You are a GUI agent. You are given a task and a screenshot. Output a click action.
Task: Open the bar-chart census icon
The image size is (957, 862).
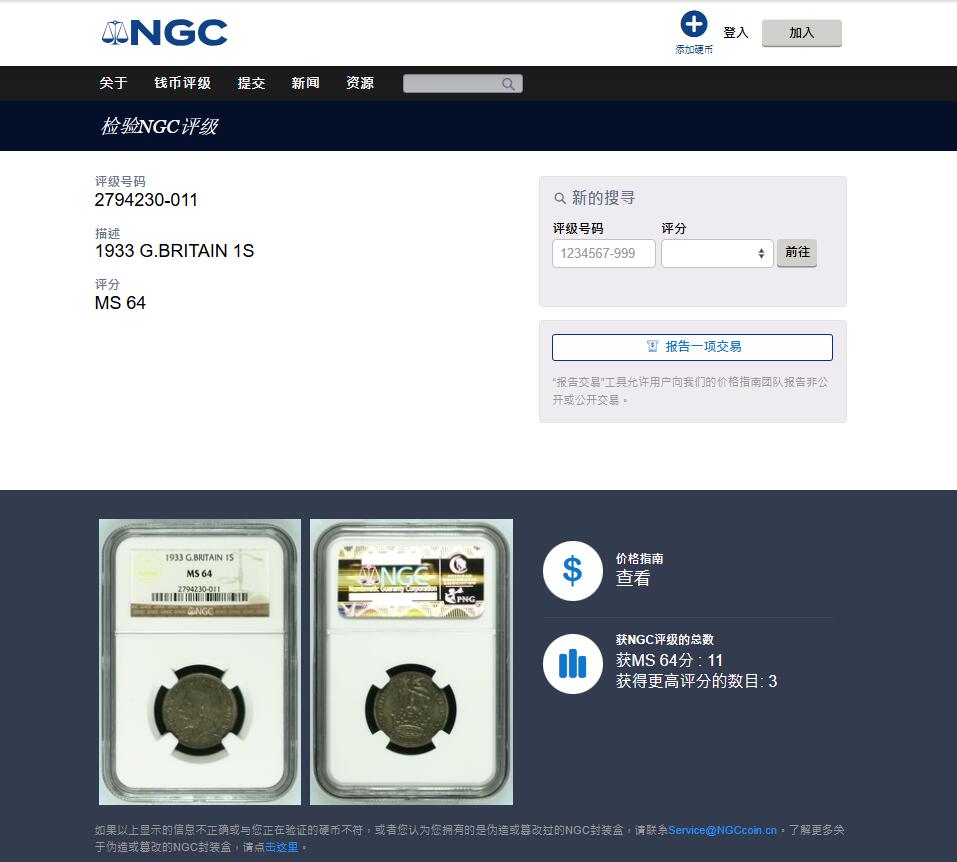pyautogui.click(x=572, y=664)
